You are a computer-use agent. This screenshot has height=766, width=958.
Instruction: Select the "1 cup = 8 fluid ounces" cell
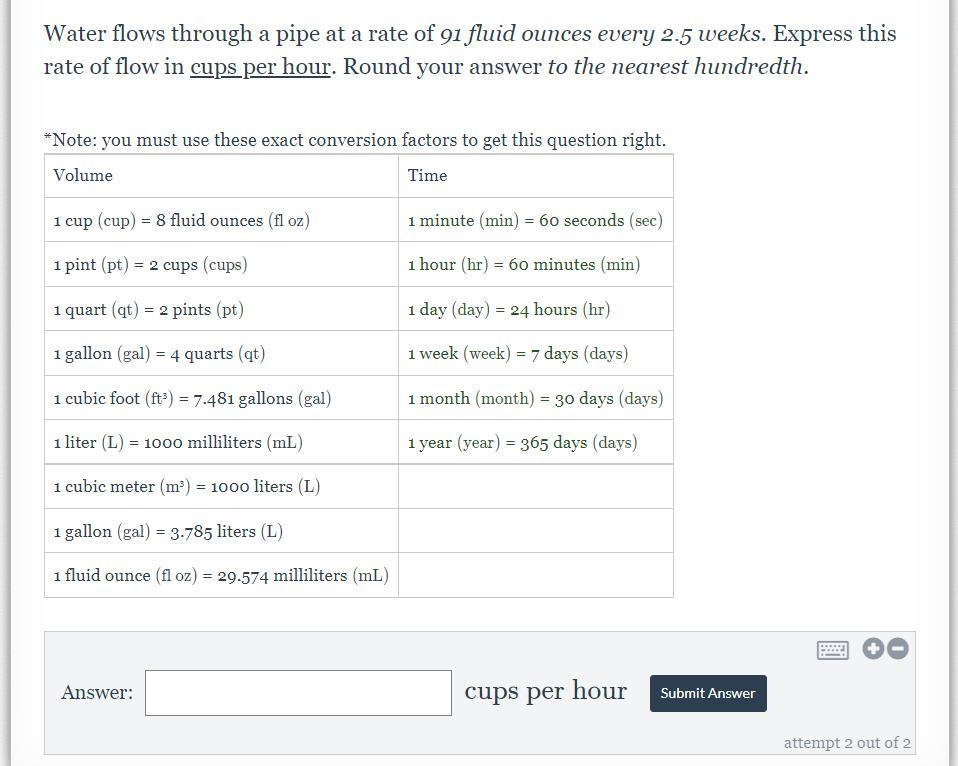[181, 221]
